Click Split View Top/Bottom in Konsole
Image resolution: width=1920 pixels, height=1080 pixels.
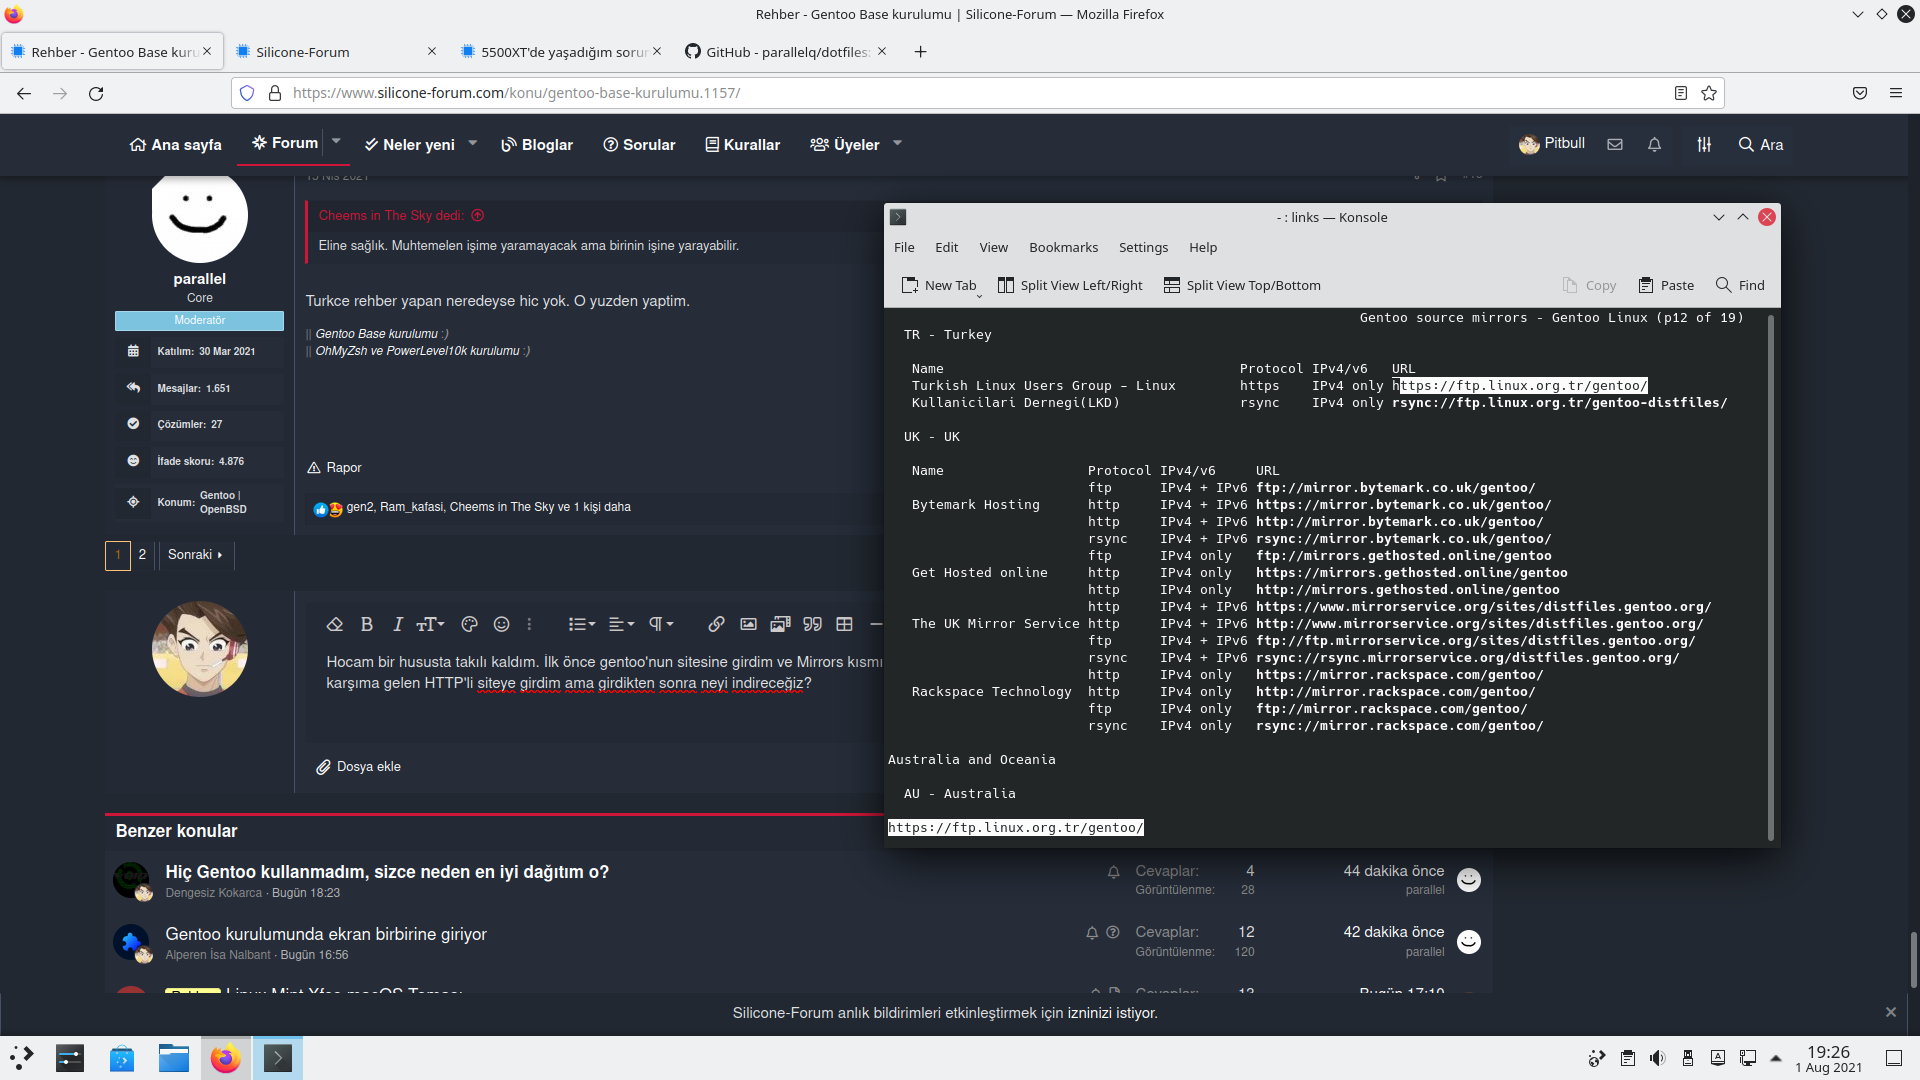pyautogui.click(x=1242, y=286)
